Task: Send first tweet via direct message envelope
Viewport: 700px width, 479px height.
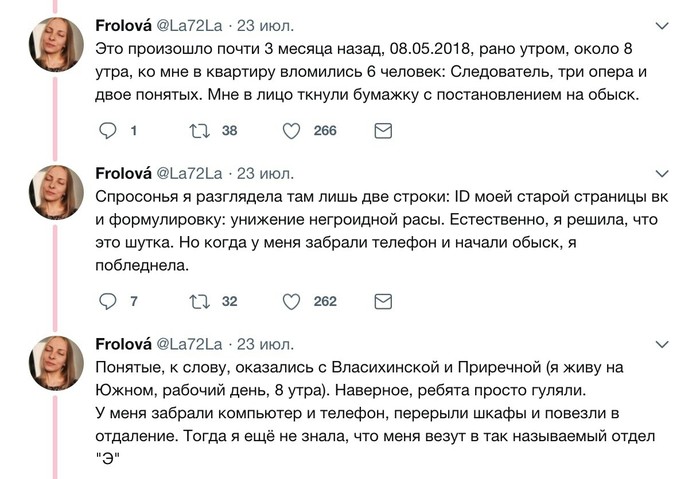Action: [382, 130]
